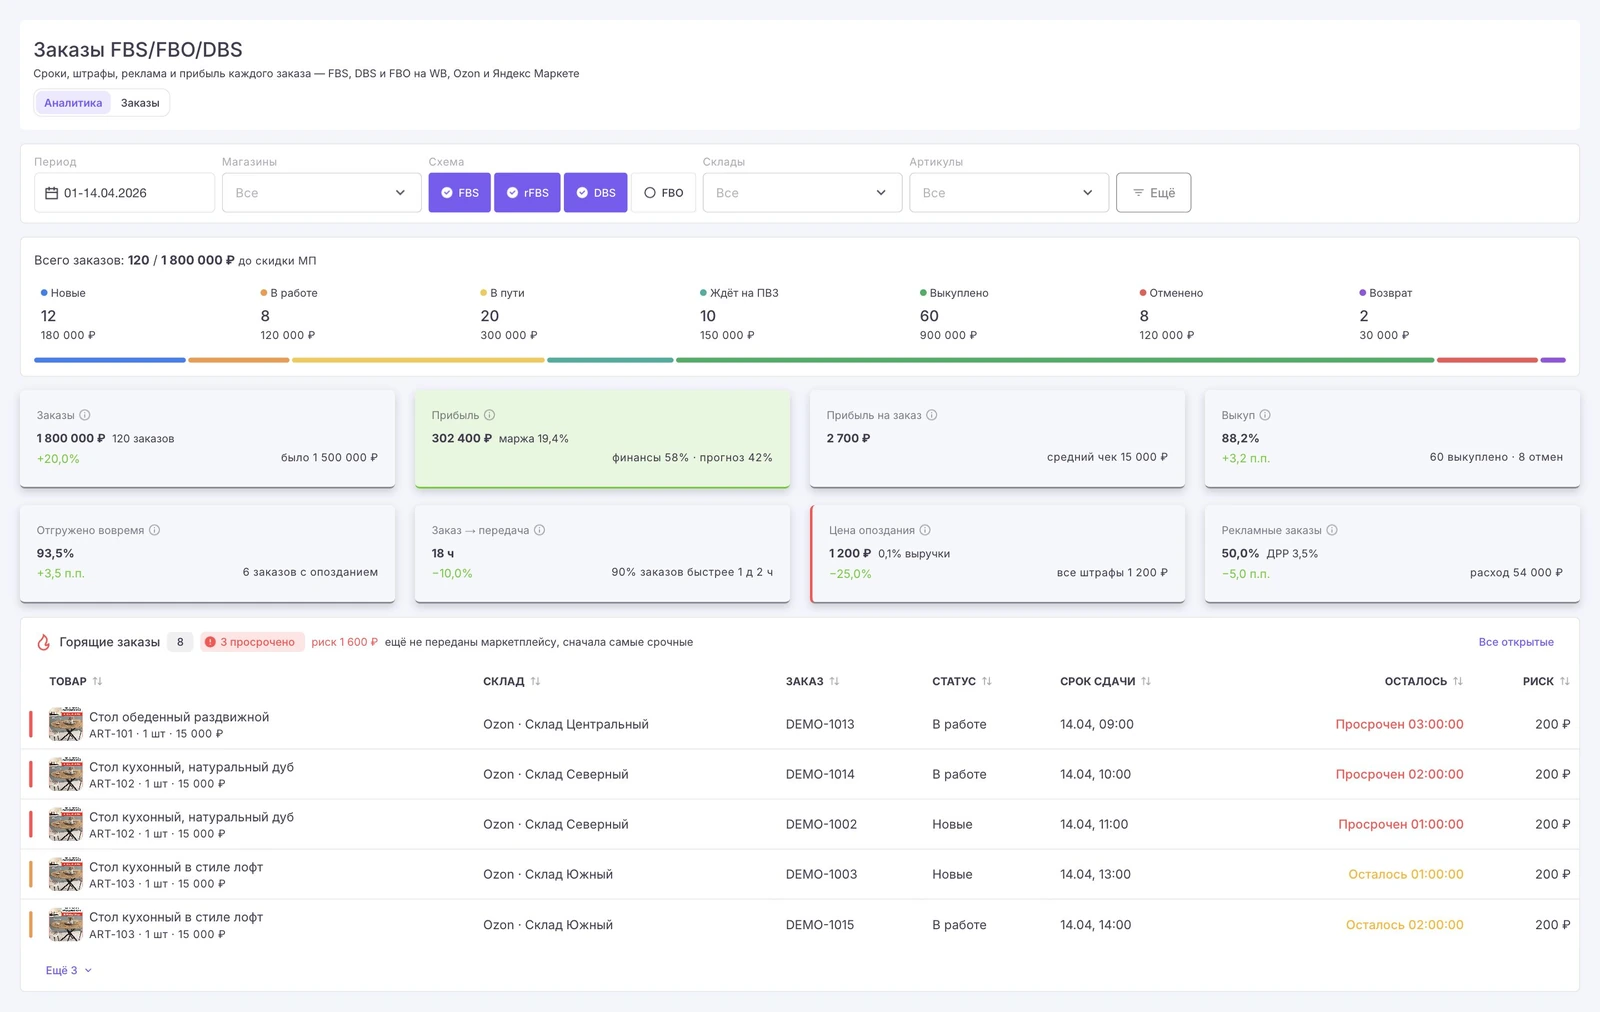
Task: Click the flame icon of Горящие заказы
Action: pos(43,642)
